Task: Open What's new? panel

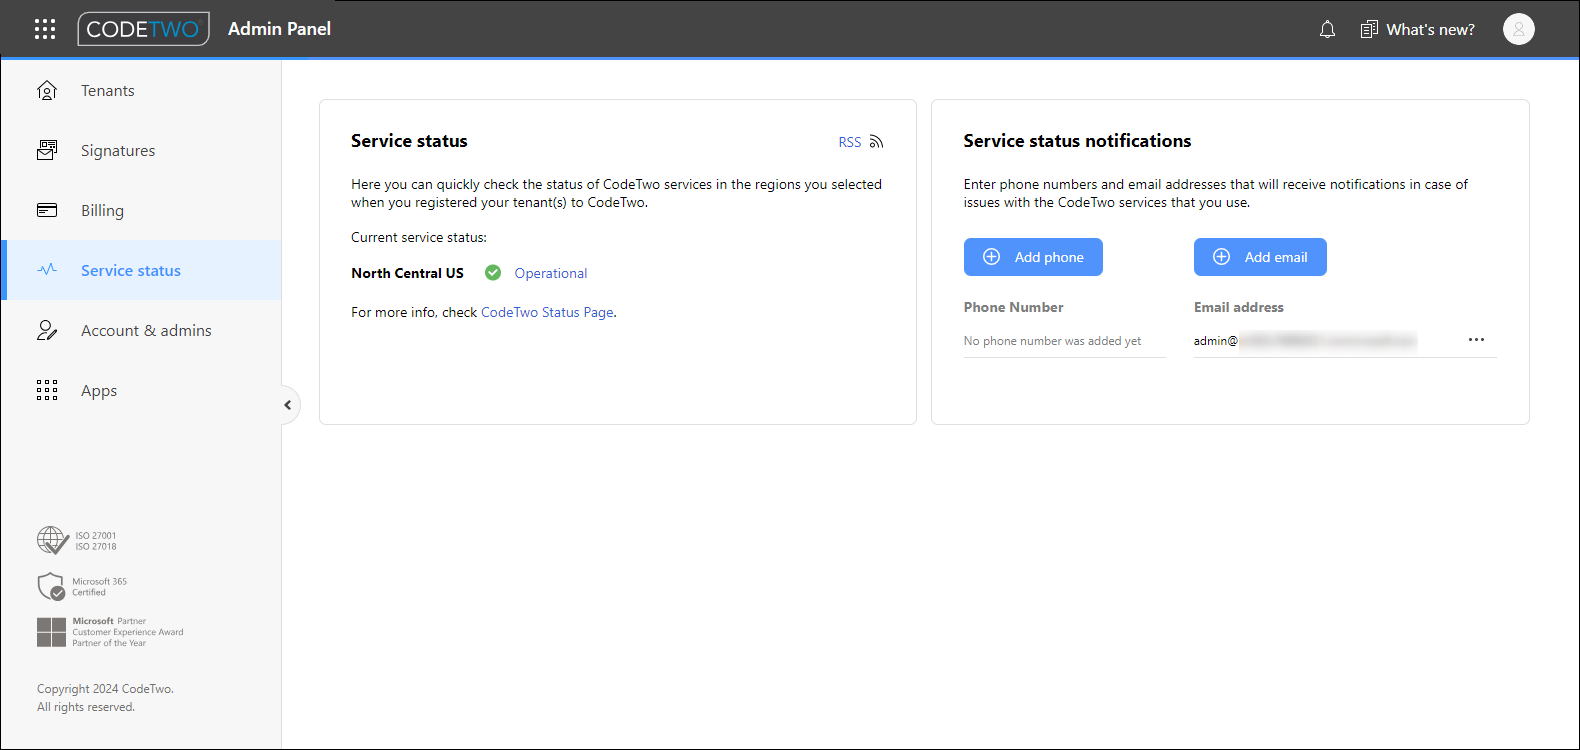Action: 1417,29
